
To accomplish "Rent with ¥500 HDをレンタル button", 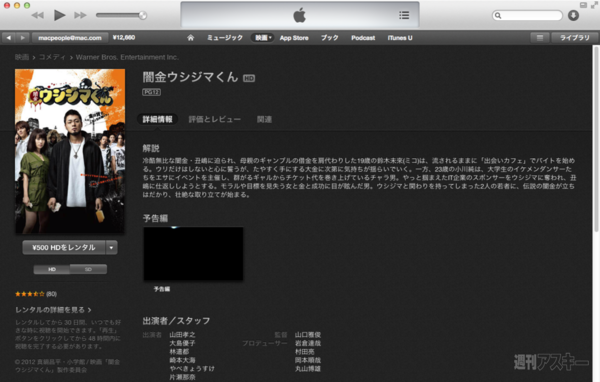I will click(64, 248).
